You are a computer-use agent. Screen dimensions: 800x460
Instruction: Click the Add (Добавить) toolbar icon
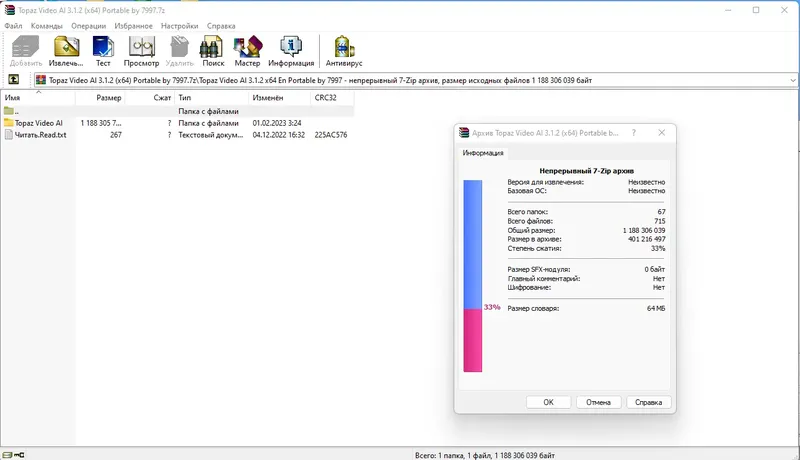click(x=26, y=51)
